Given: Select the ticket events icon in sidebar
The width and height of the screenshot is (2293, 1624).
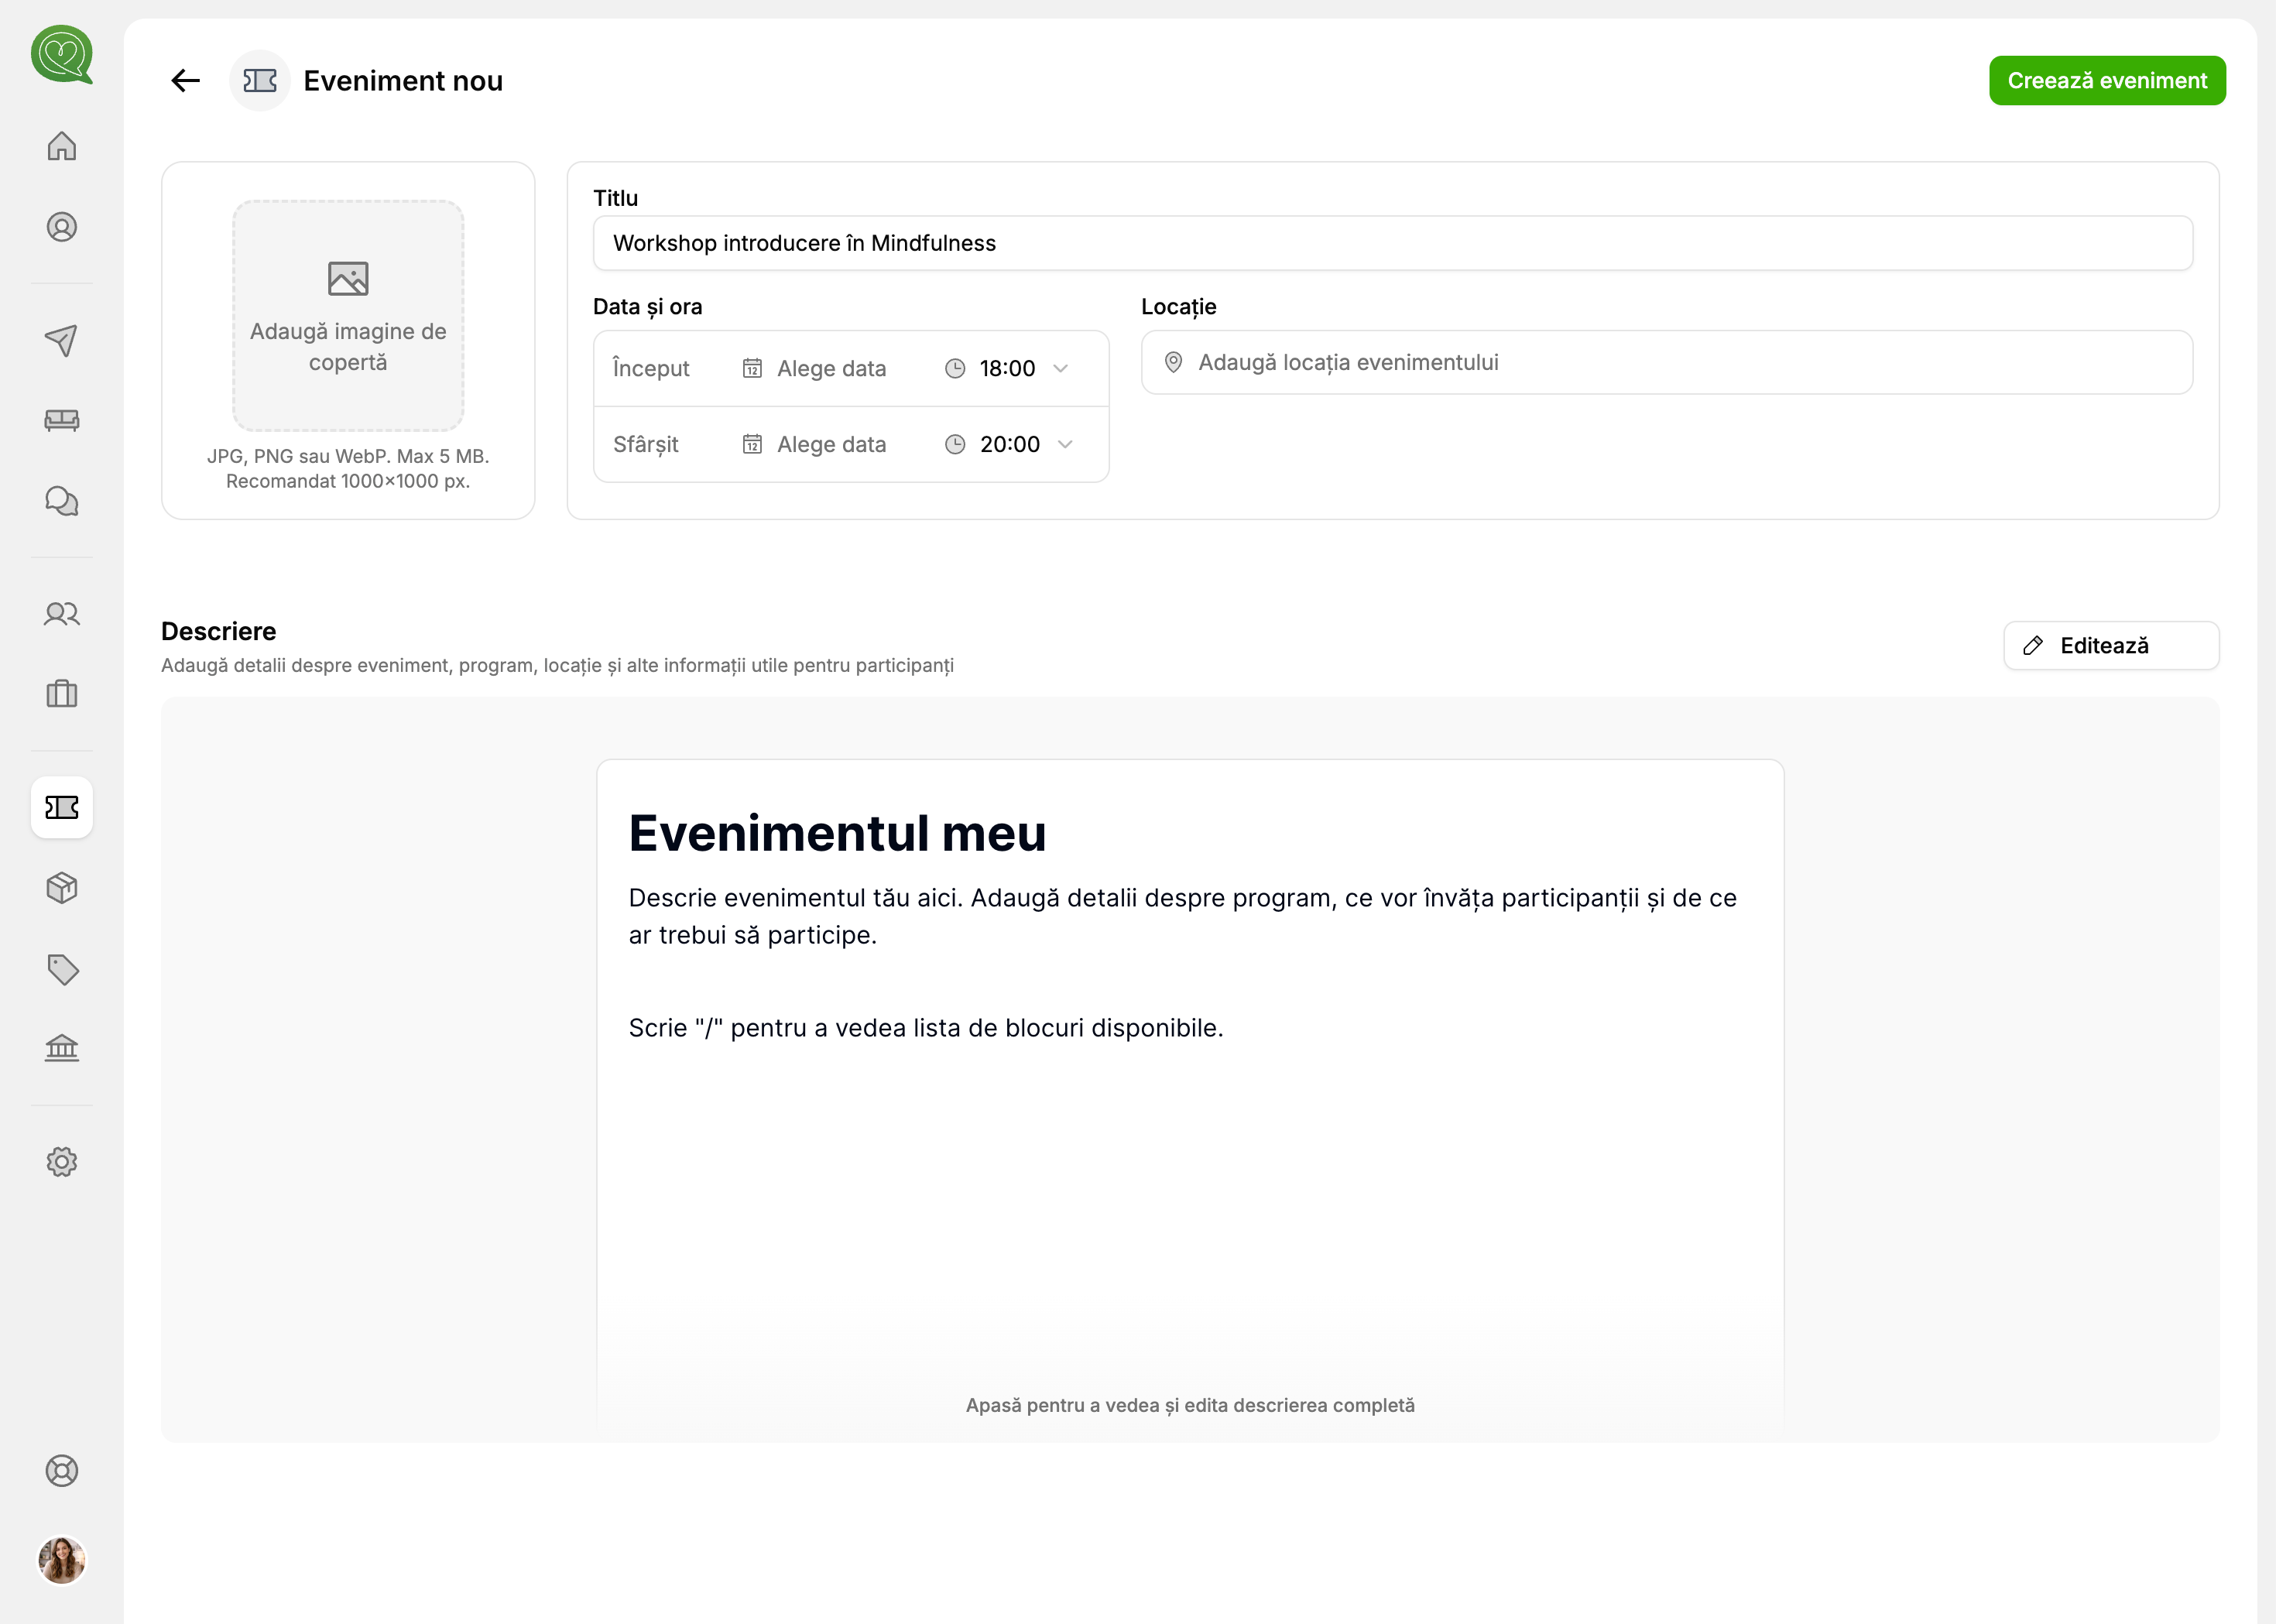Looking at the screenshot, I should [62, 807].
